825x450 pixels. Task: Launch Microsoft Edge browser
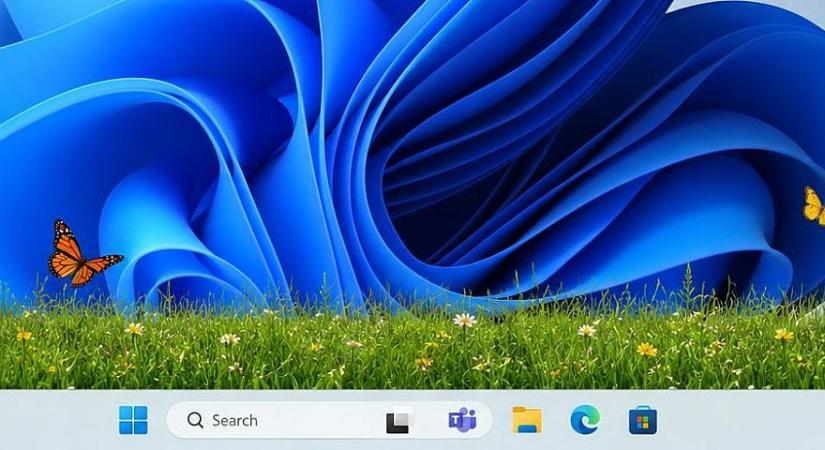pos(585,421)
